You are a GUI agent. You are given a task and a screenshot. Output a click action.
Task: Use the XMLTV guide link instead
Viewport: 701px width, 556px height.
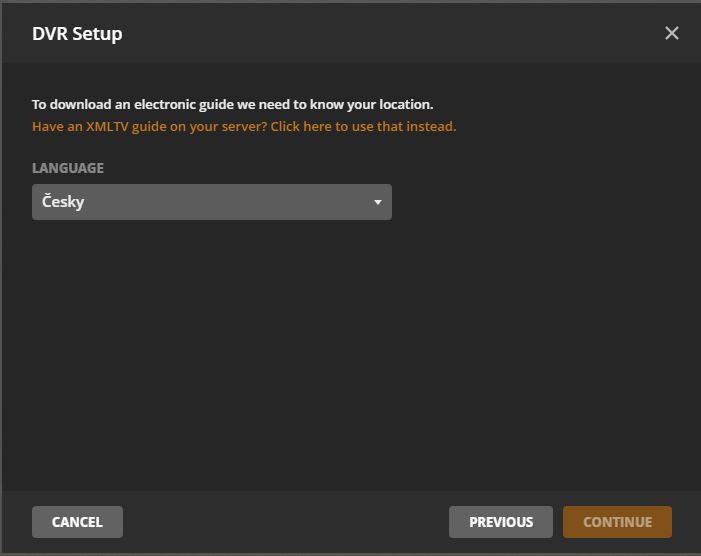244,126
